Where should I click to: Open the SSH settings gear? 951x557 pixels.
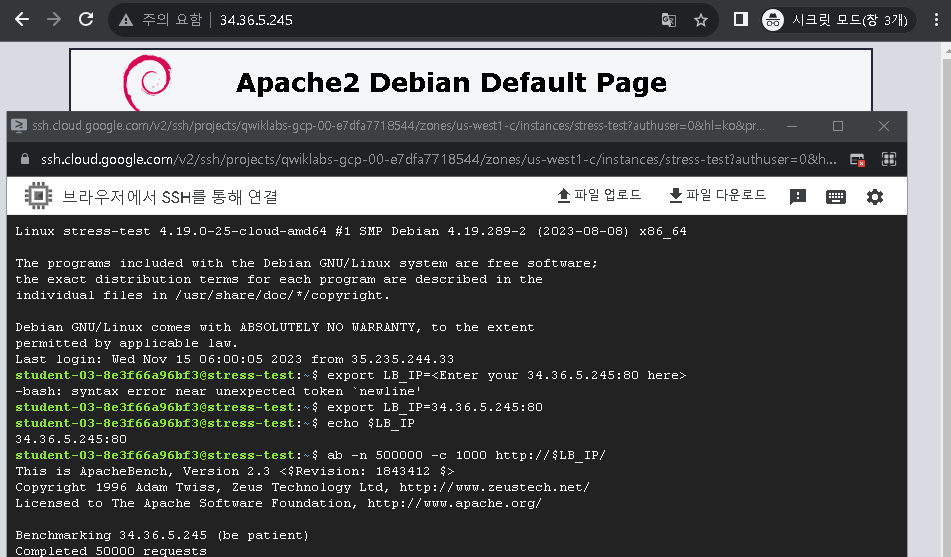pyautogui.click(x=875, y=197)
